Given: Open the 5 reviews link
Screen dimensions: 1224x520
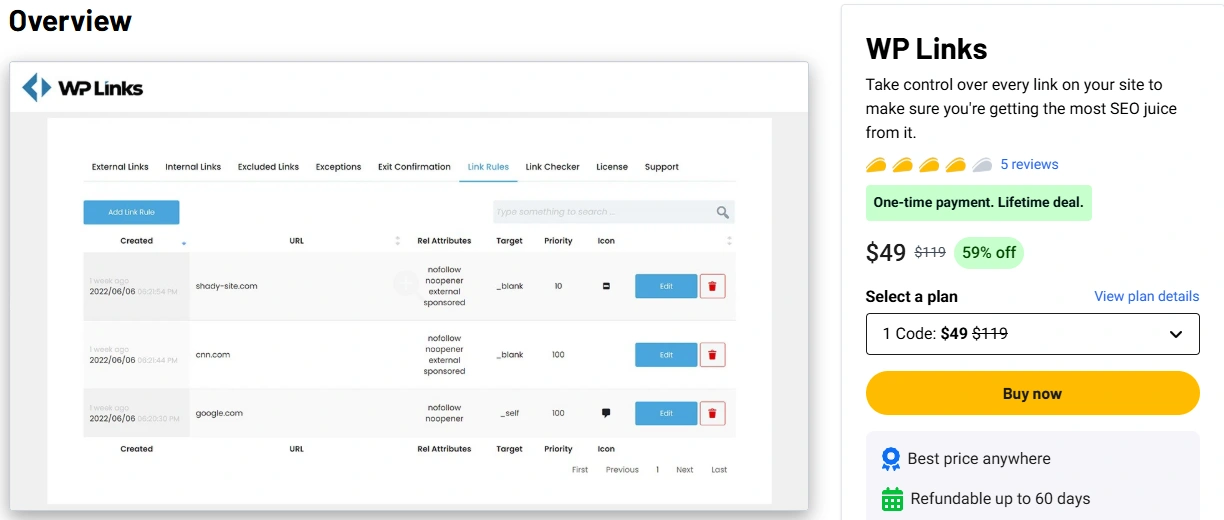Looking at the screenshot, I should pos(1029,165).
